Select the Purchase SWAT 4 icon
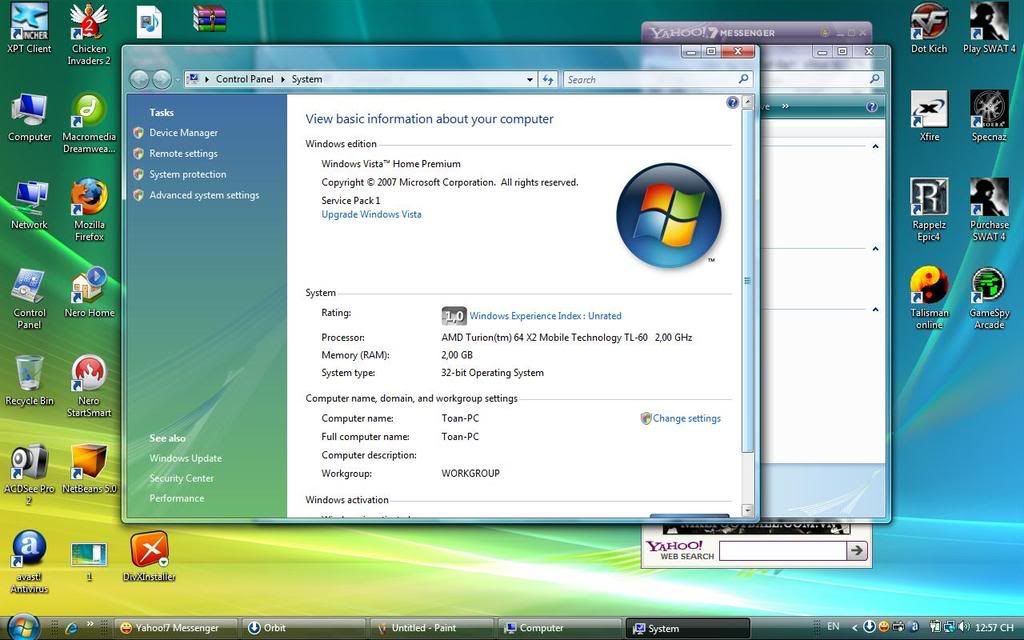The width and height of the screenshot is (1024, 640). click(x=989, y=210)
